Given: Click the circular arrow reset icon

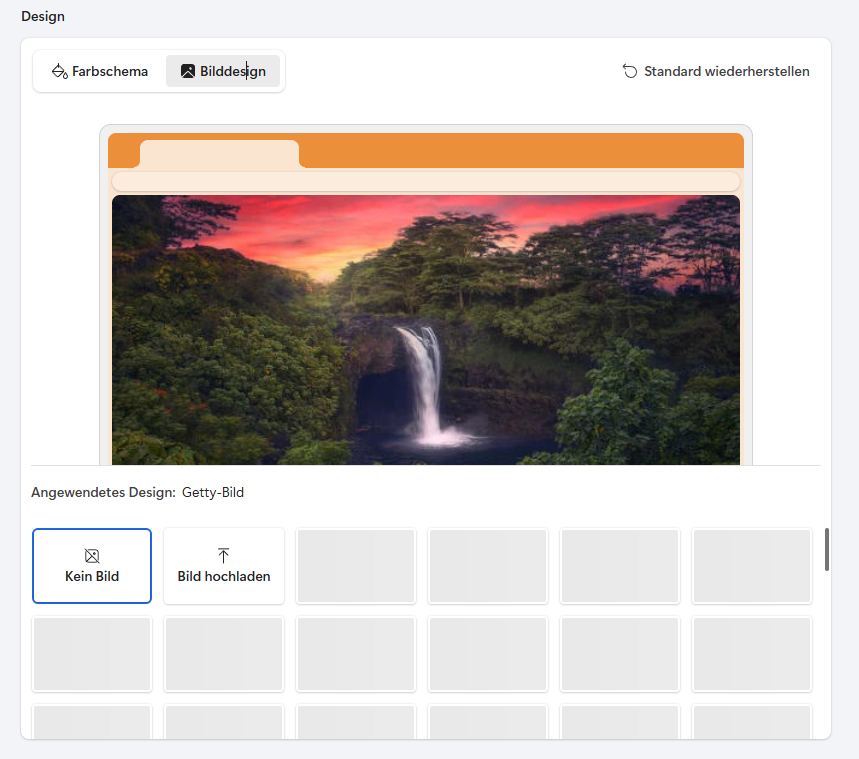Looking at the screenshot, I should tap(630, 71).
